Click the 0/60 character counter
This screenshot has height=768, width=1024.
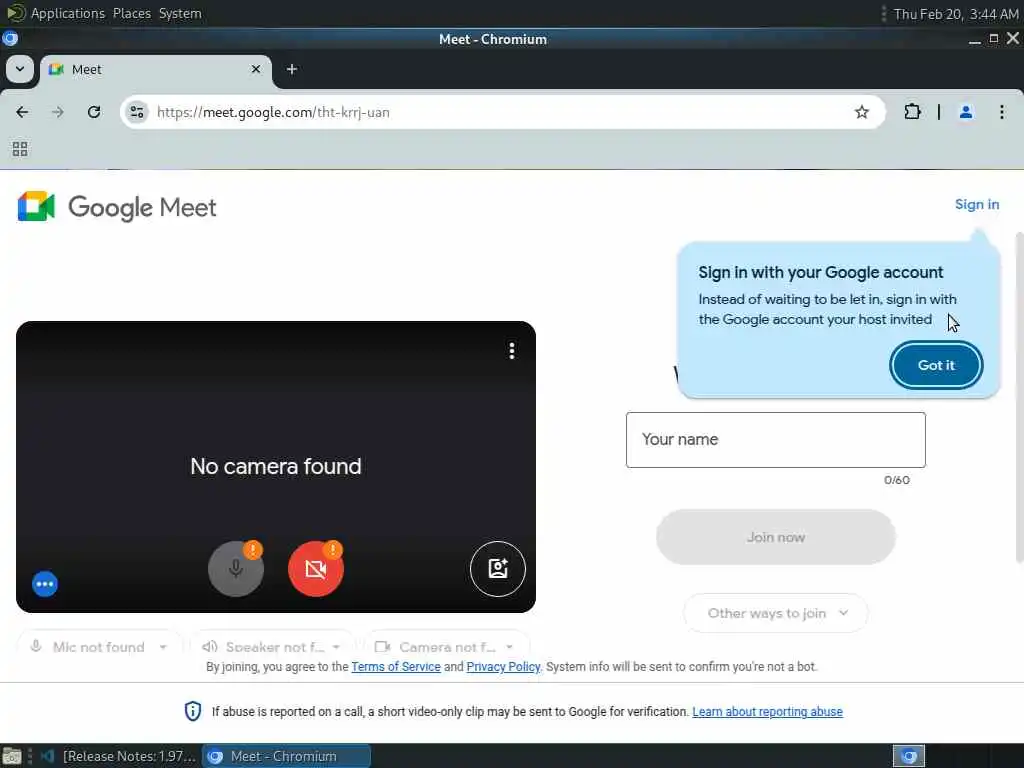(897, 480)
